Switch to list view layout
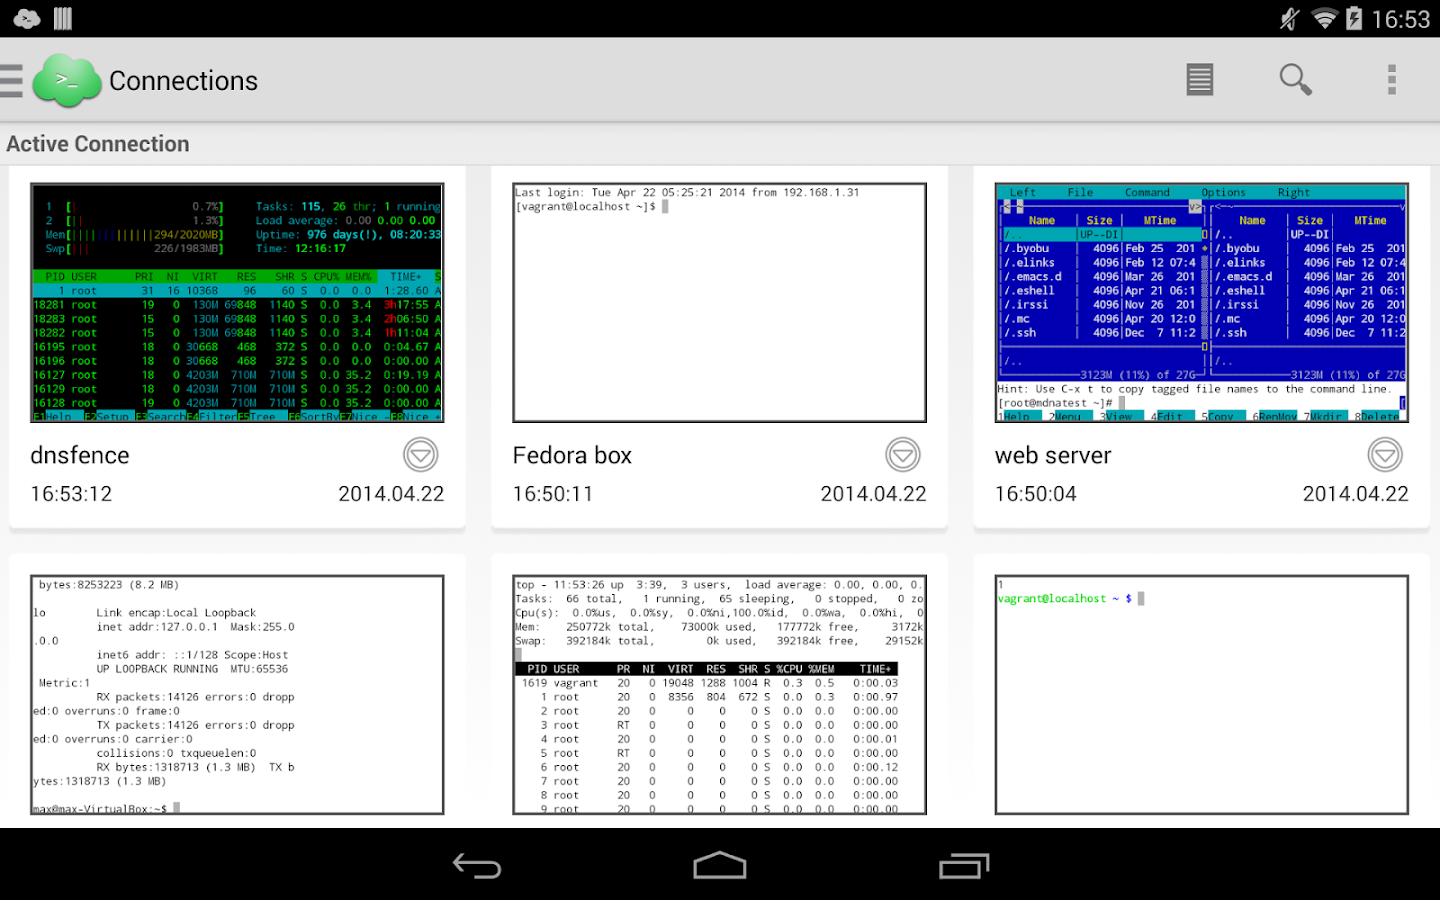Image resolution: width=1440 pixels, height=900 pixels. (1199, 79)
